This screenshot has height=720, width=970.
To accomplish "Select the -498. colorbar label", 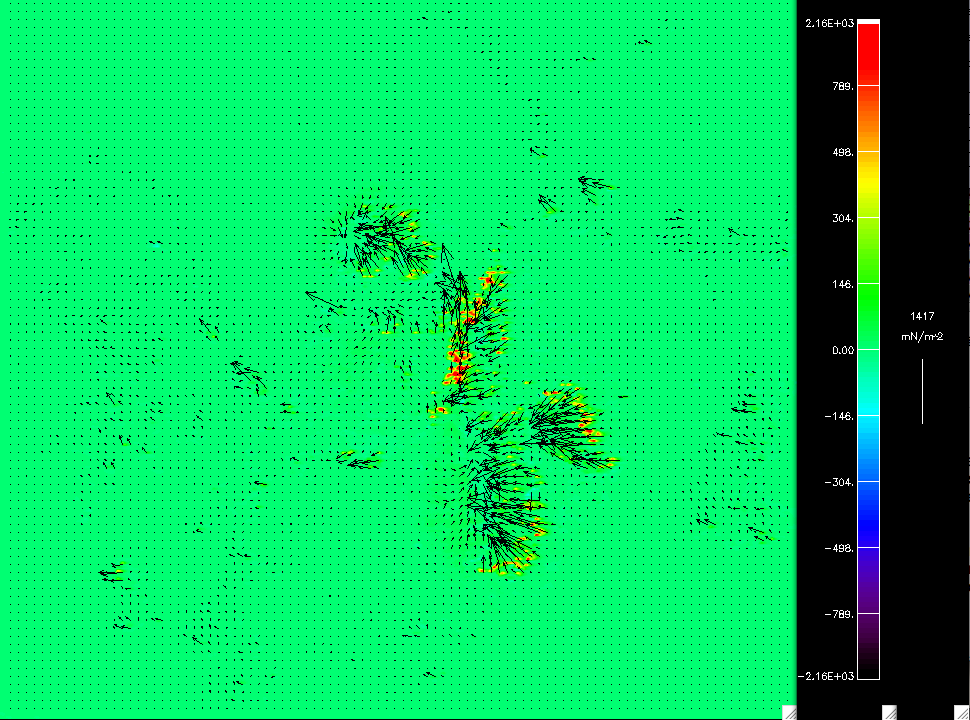I will (839, 549).
